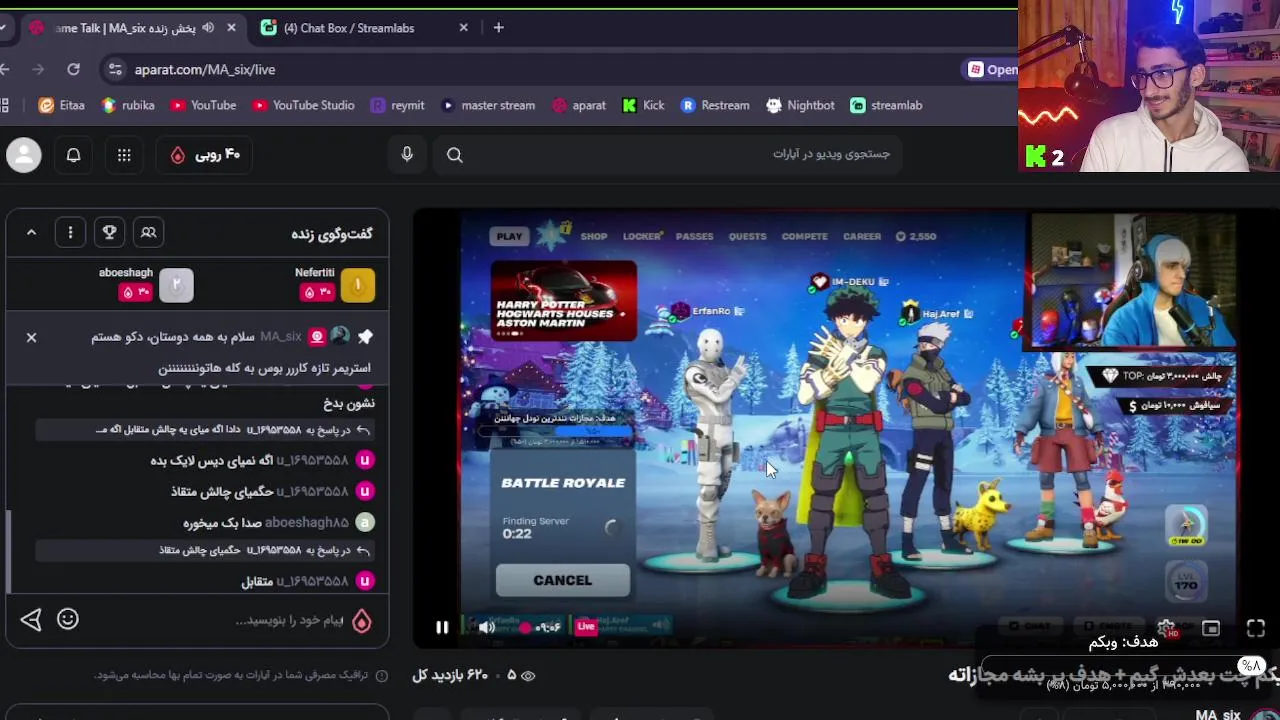Open the Restream bookmark
1280x720 pixels.
point(715,105)
